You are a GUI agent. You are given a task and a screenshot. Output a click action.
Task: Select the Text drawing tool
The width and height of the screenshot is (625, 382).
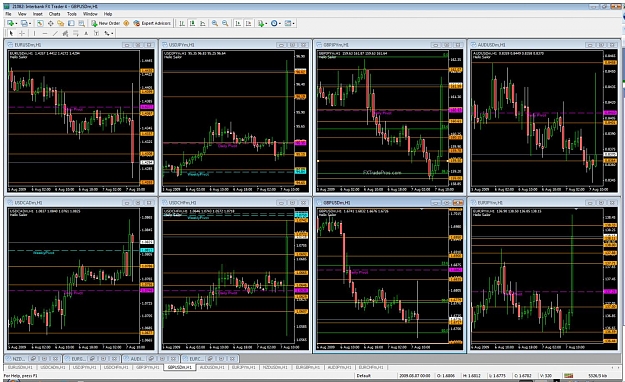coord(86,33)
